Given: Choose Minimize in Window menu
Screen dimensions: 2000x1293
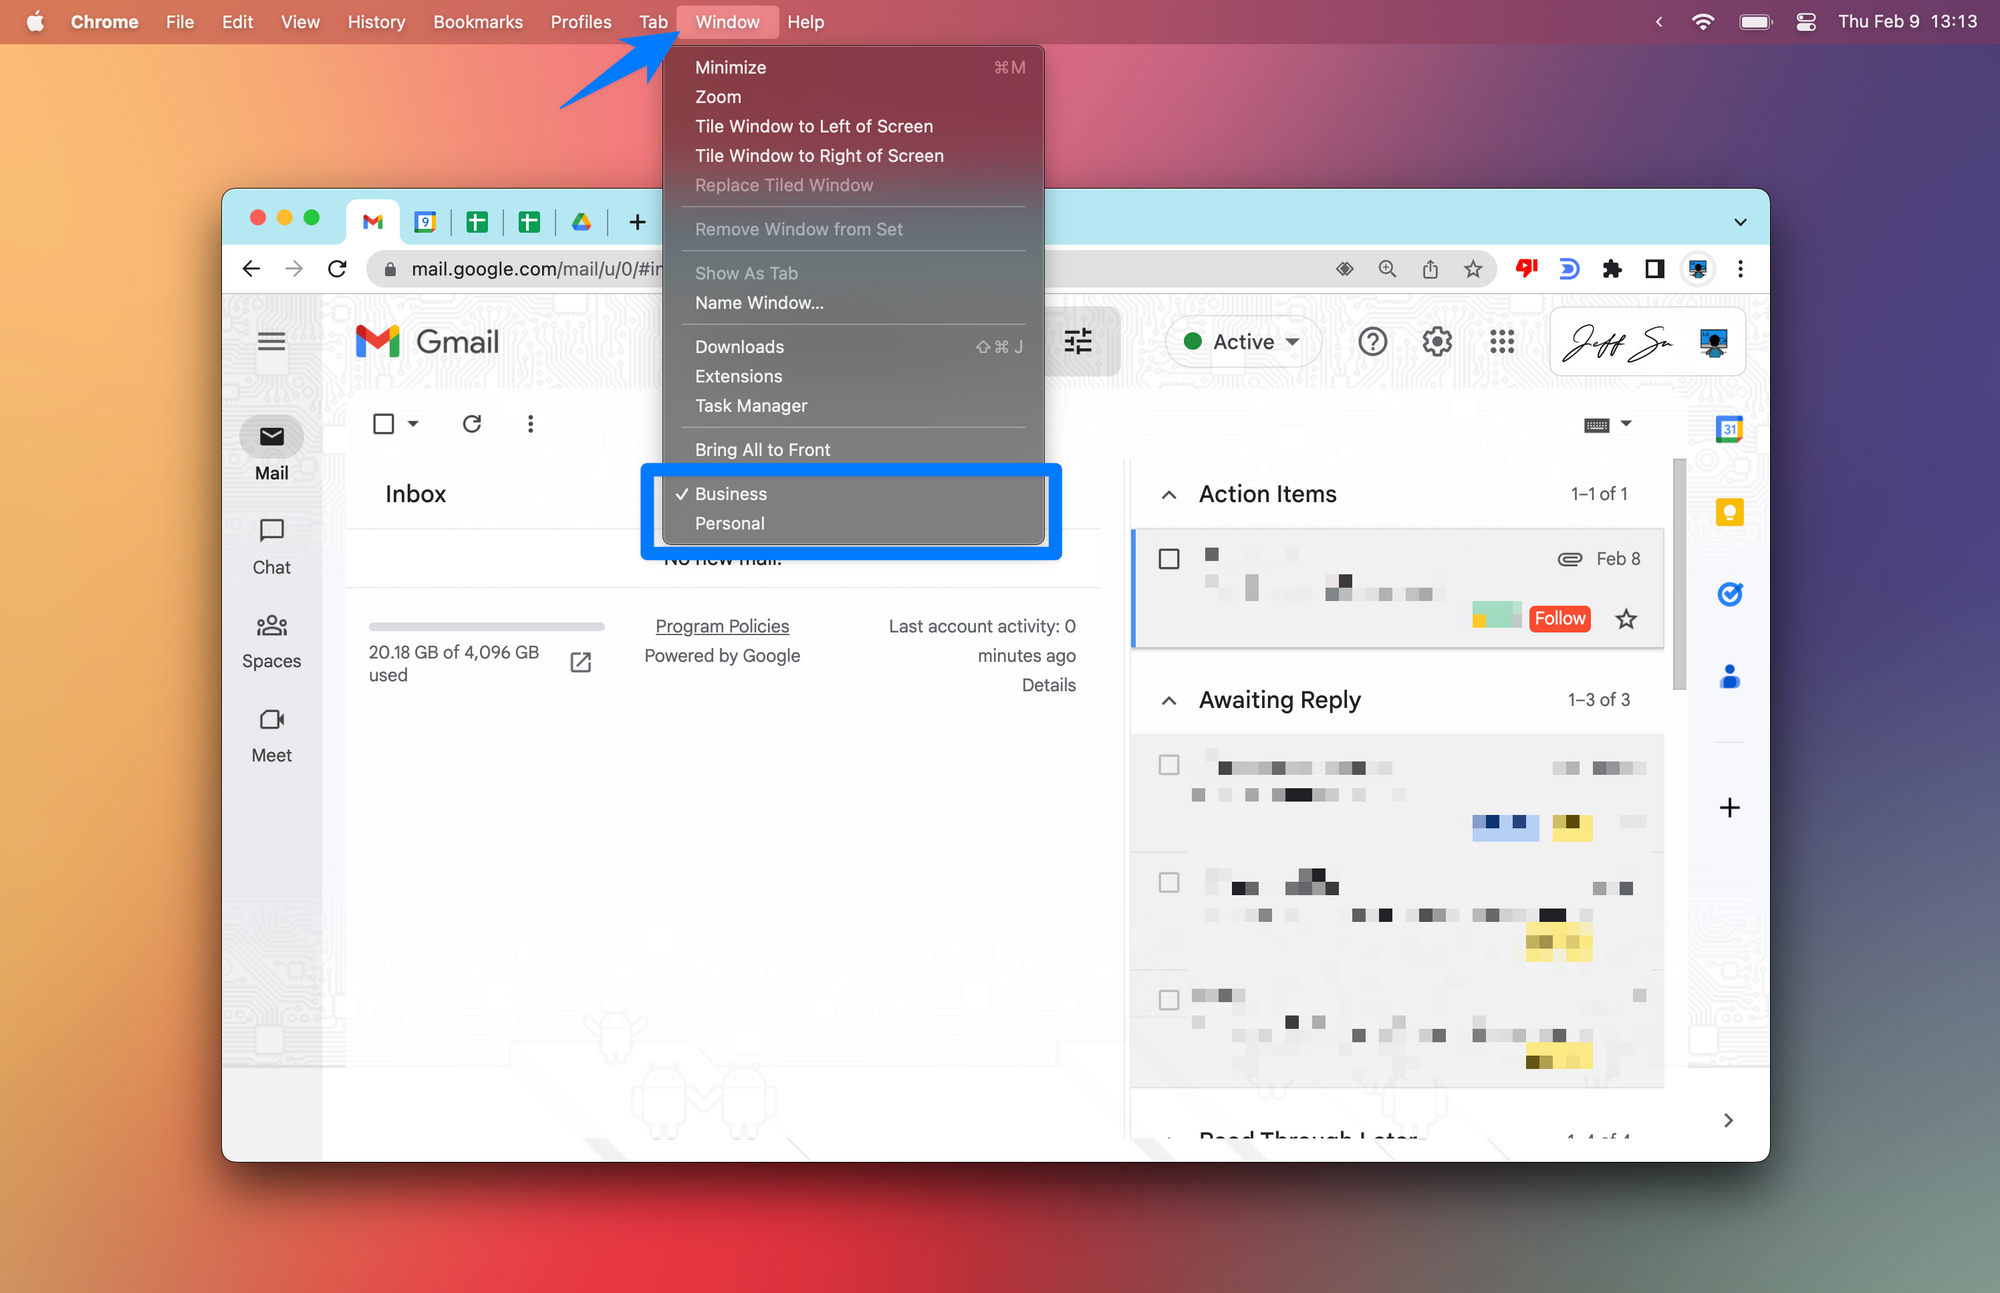Looking at the screenshot, I should (853, 67).
